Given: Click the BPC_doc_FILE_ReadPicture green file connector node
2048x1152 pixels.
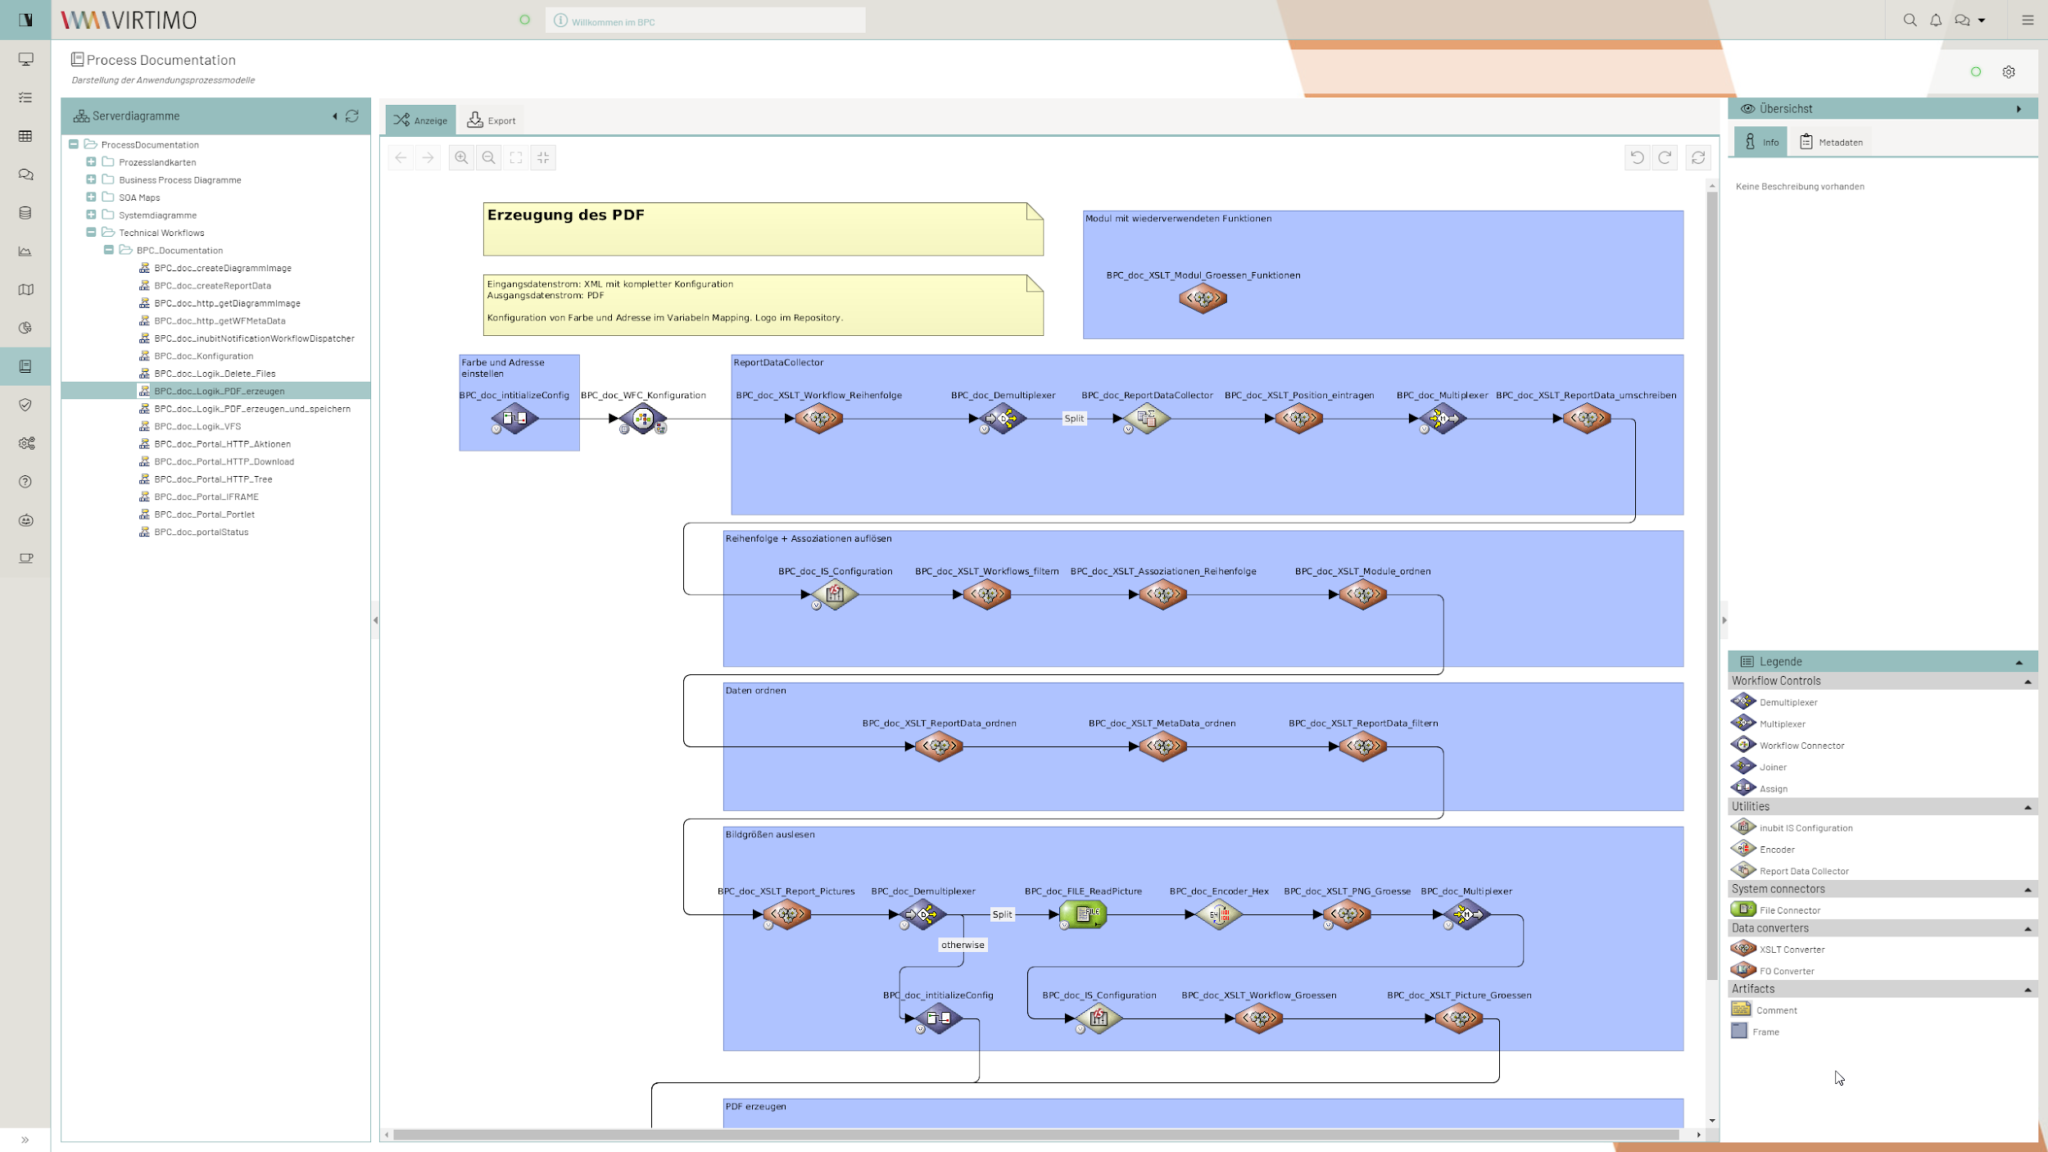Looking at the screenshot, I should coord(1083,914).
